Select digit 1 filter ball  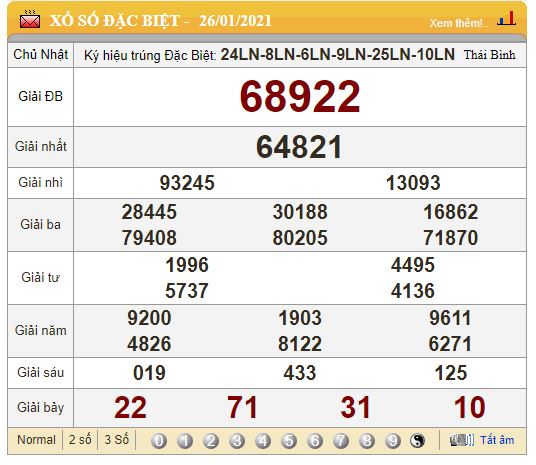coord(185,441)
